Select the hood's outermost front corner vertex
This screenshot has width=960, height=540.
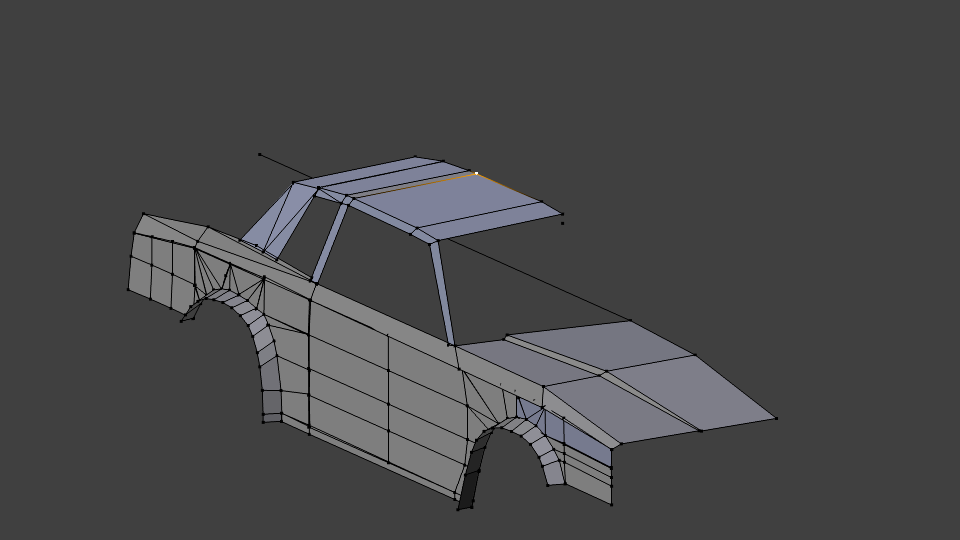(x=776, y=418)
